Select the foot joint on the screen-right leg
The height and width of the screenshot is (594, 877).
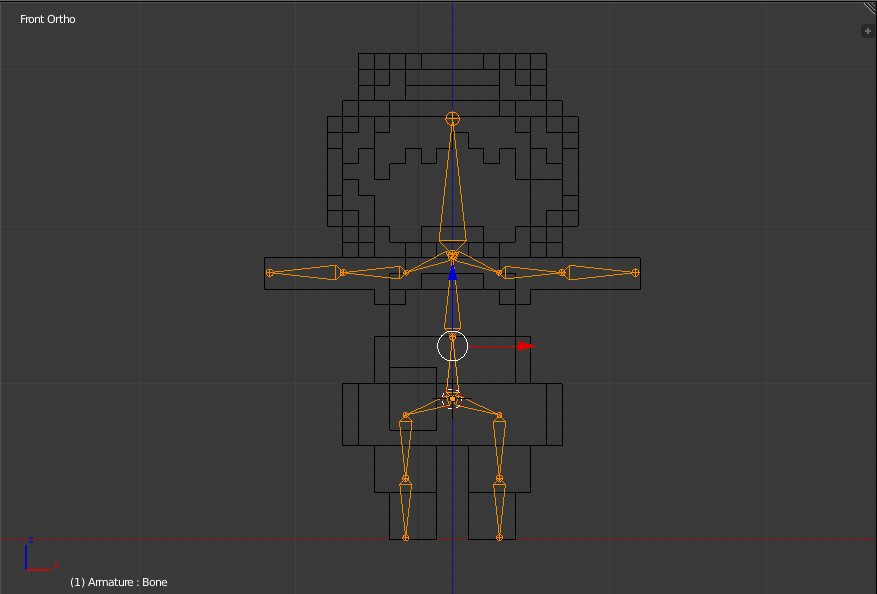(499, 538)
